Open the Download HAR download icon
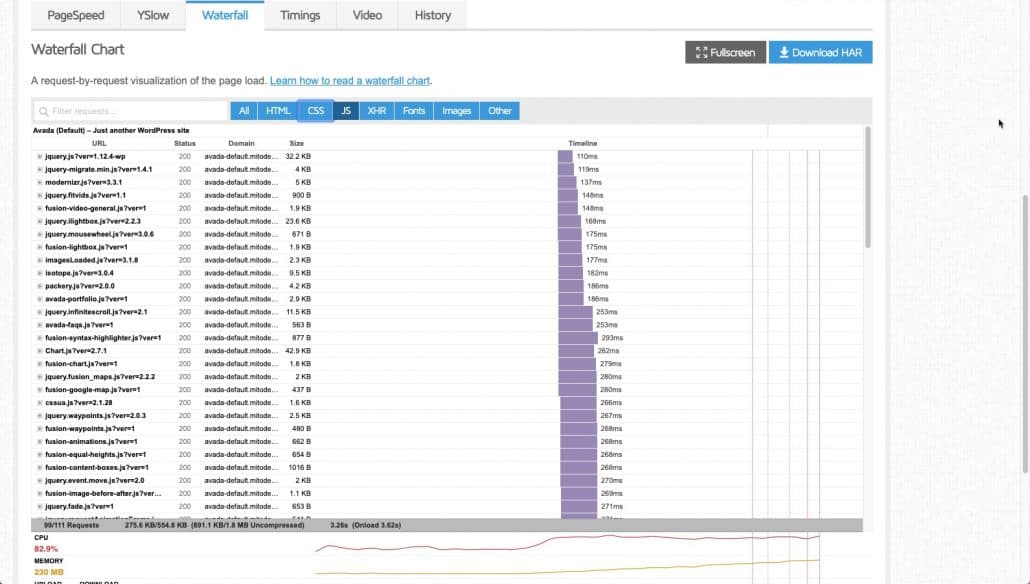Image resolution: width=1030 pixels, height=584 pixels. (786, 53)
